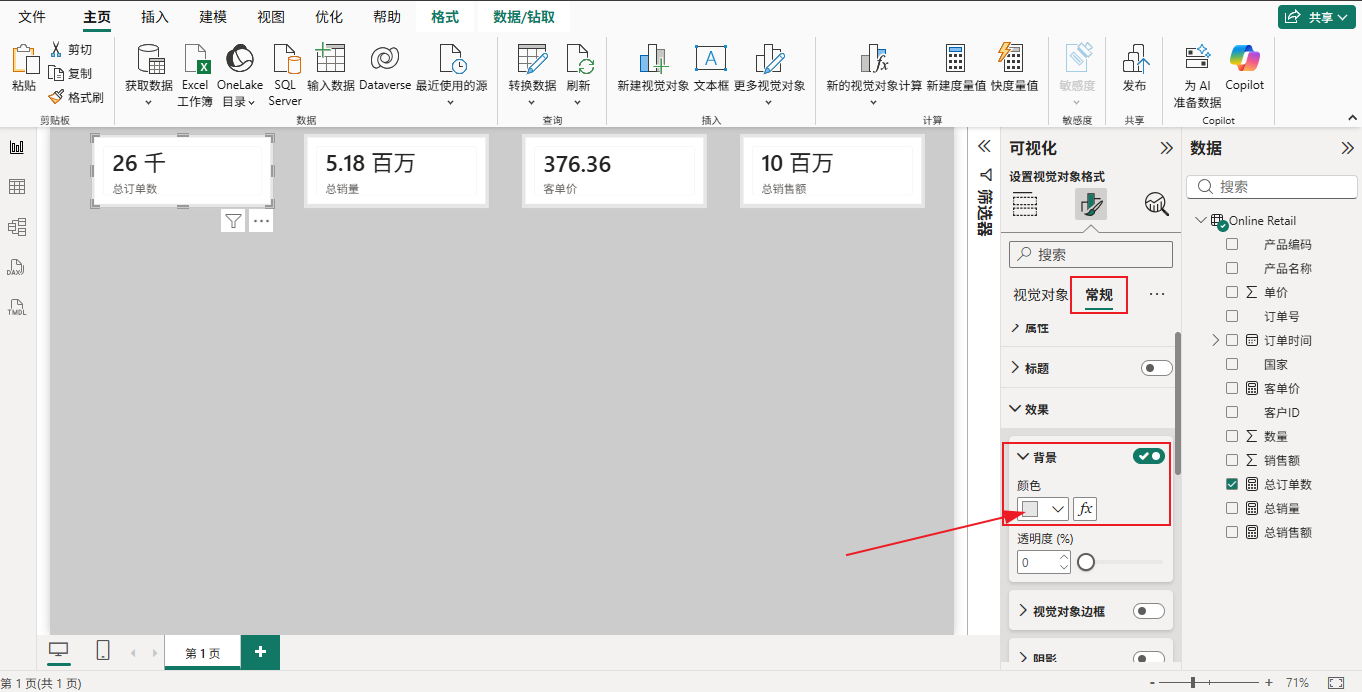Open the Copilot pane
This screenshot has width=1362, height=692.
1245,68
